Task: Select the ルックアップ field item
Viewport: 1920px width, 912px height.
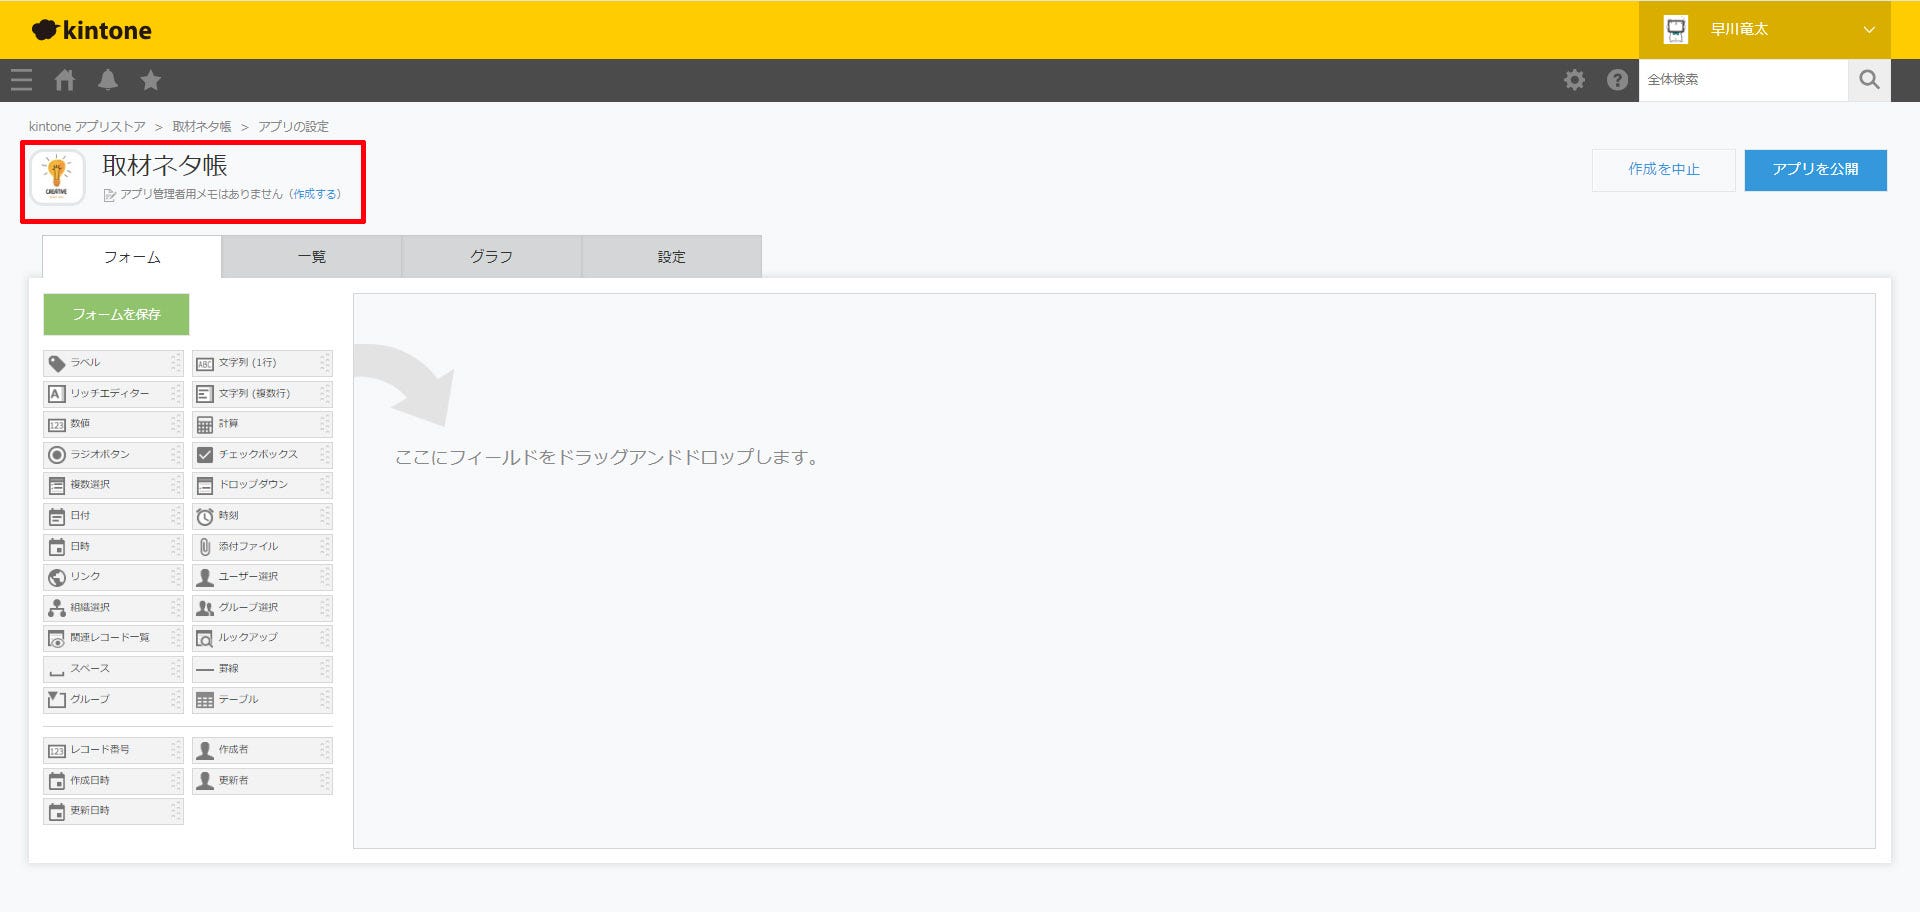Action: coord(262,638)
